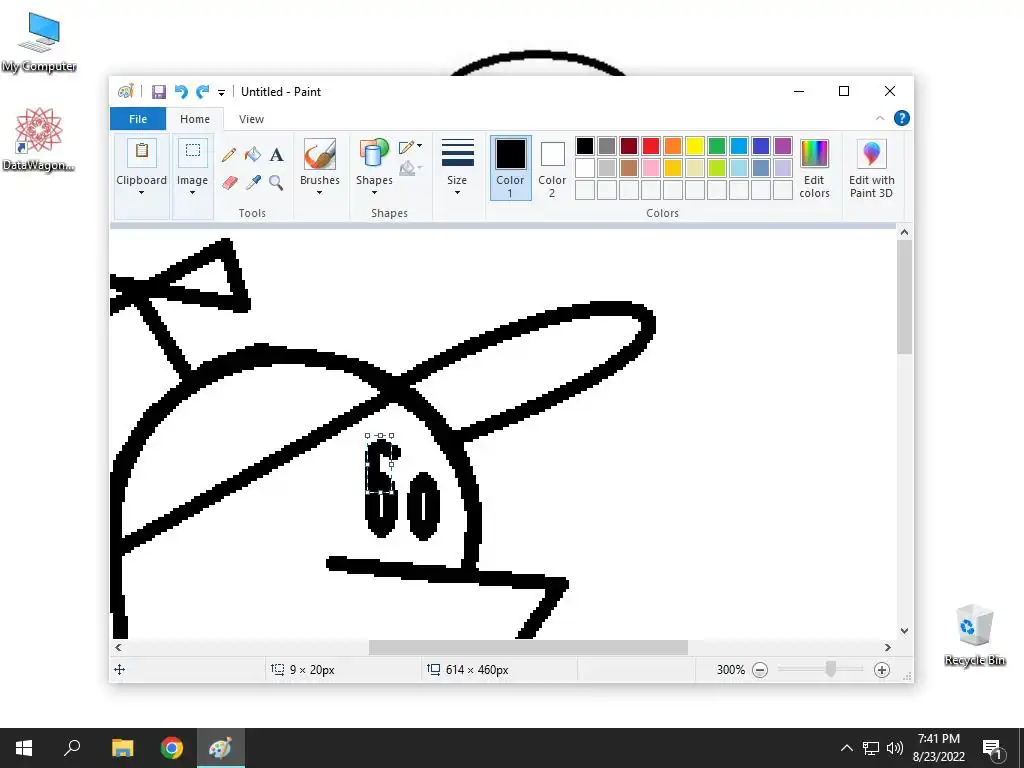
Task: Open the Windows Start menu
Action: click(x=24, y=748)
